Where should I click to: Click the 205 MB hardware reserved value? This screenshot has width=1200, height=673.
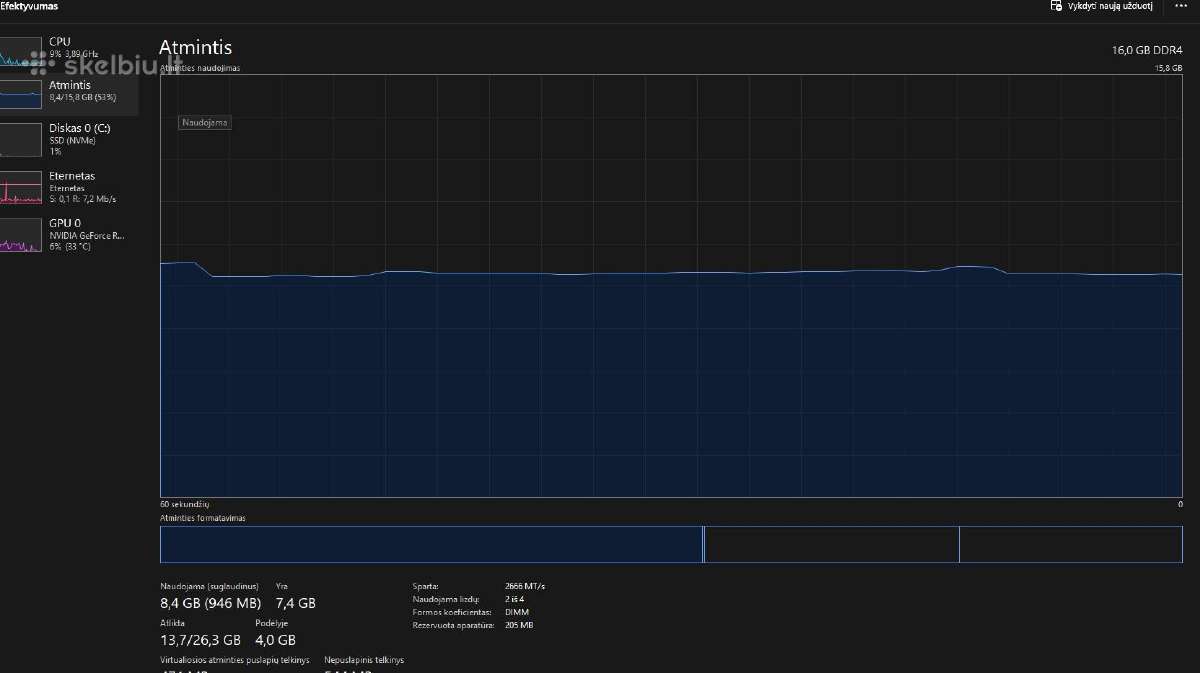click(x=519, y=625)
